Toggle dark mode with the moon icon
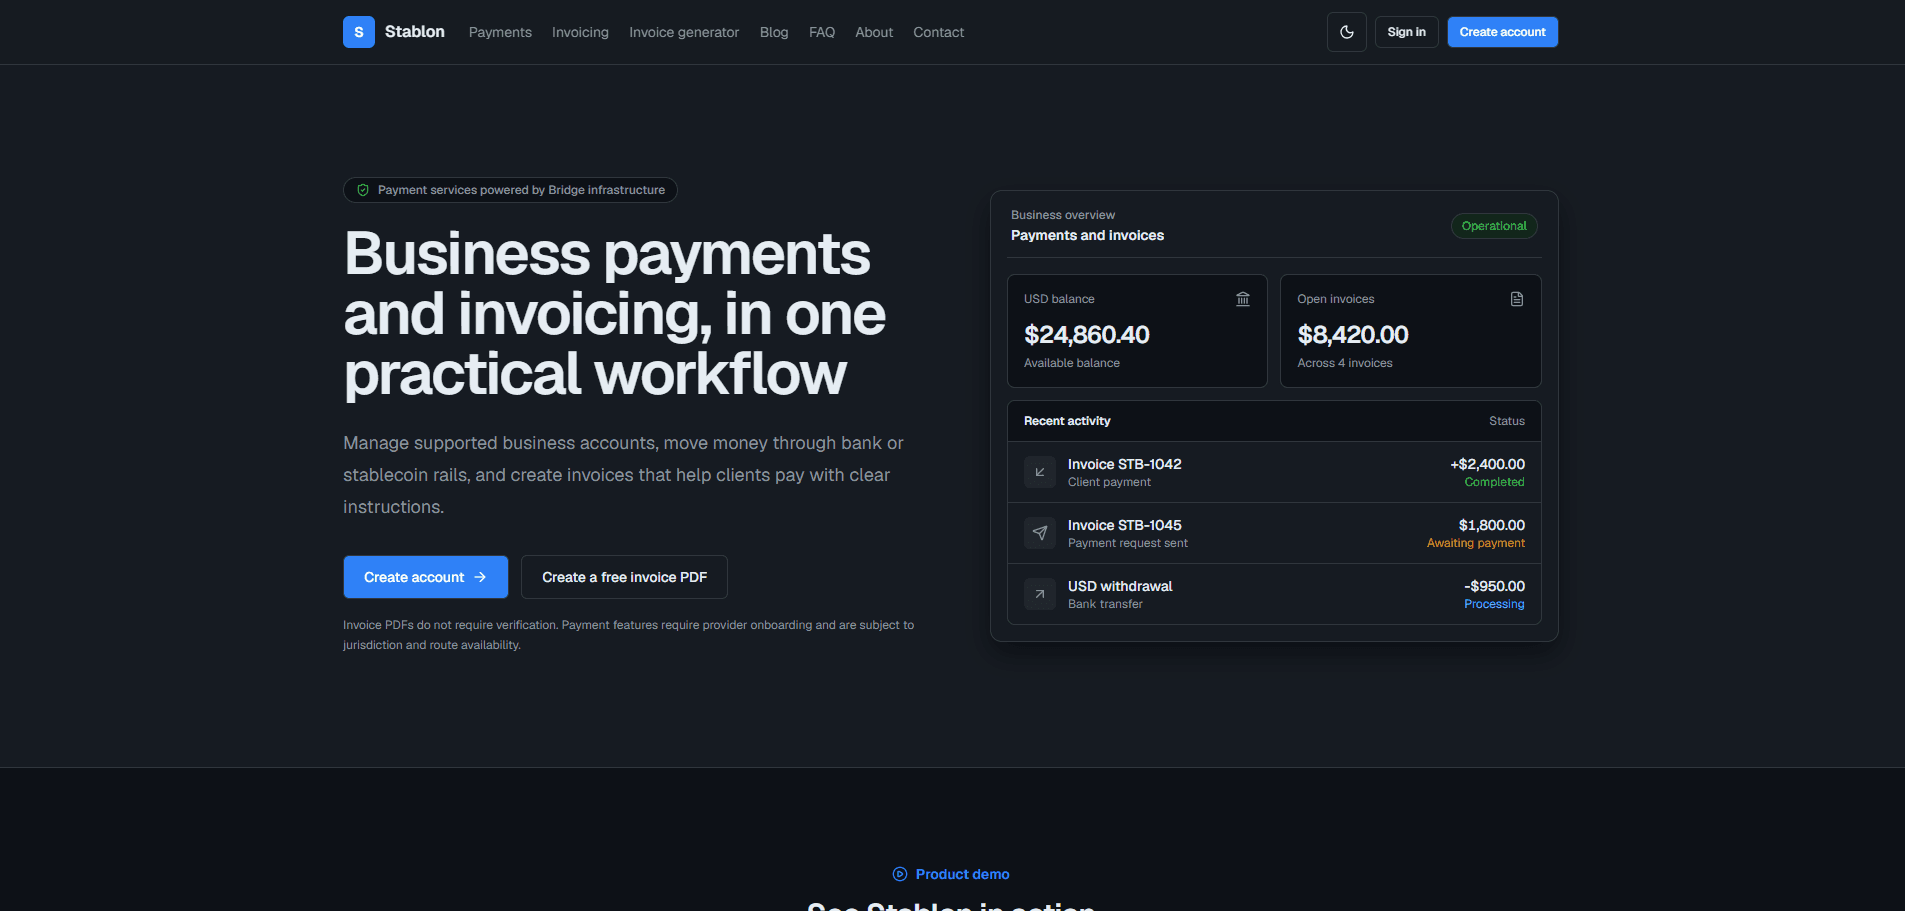This screenshot has height=911, width=1905. (1347, 32)
